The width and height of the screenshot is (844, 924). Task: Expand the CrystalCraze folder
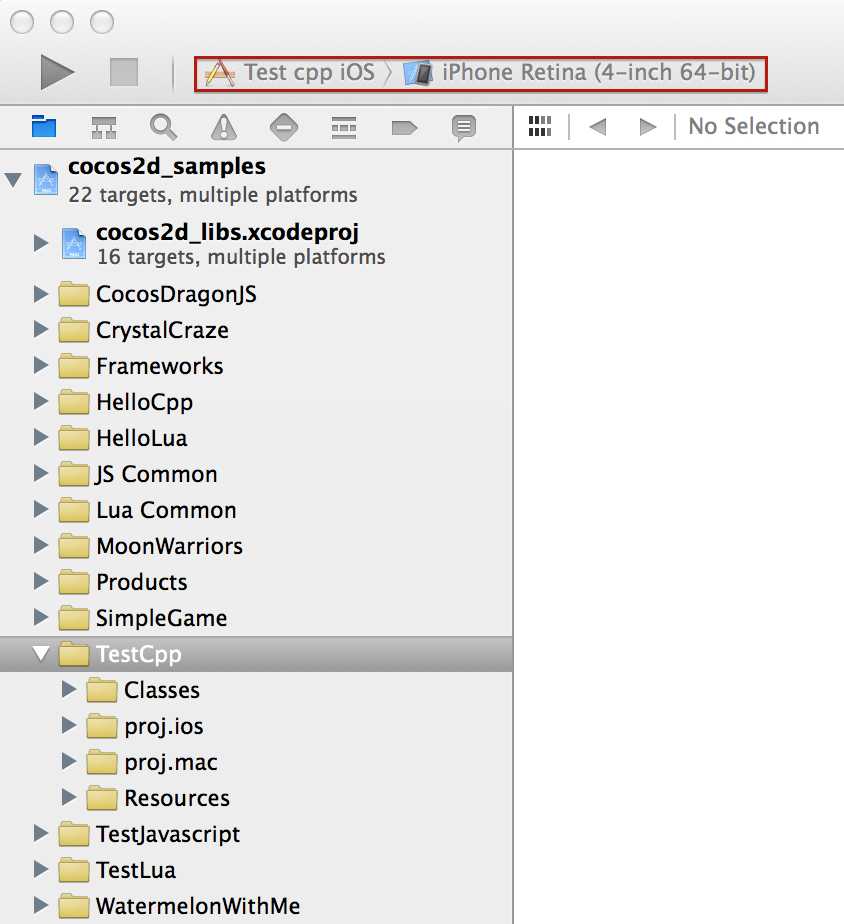click(x=41, y=329)
